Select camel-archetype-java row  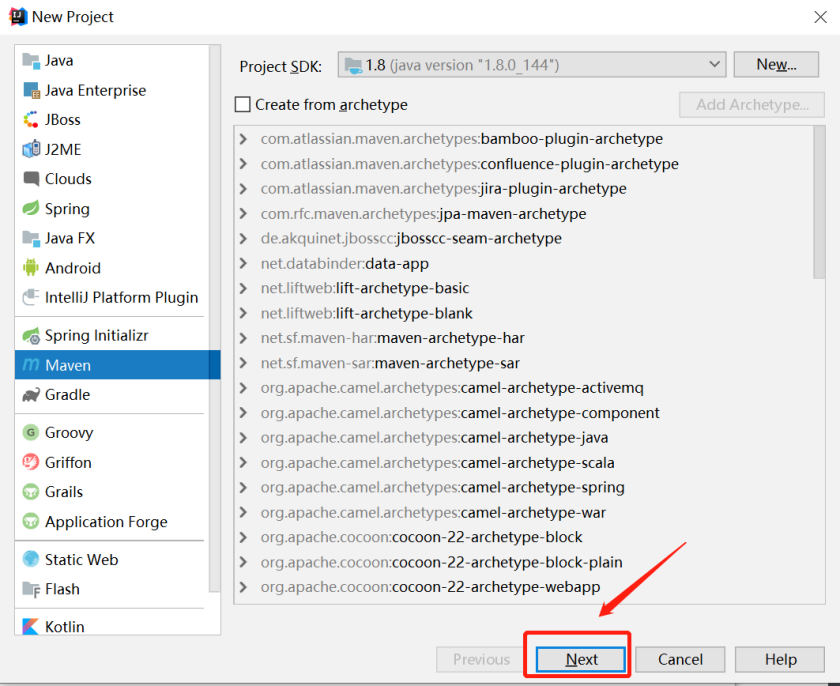pos(523,438)
